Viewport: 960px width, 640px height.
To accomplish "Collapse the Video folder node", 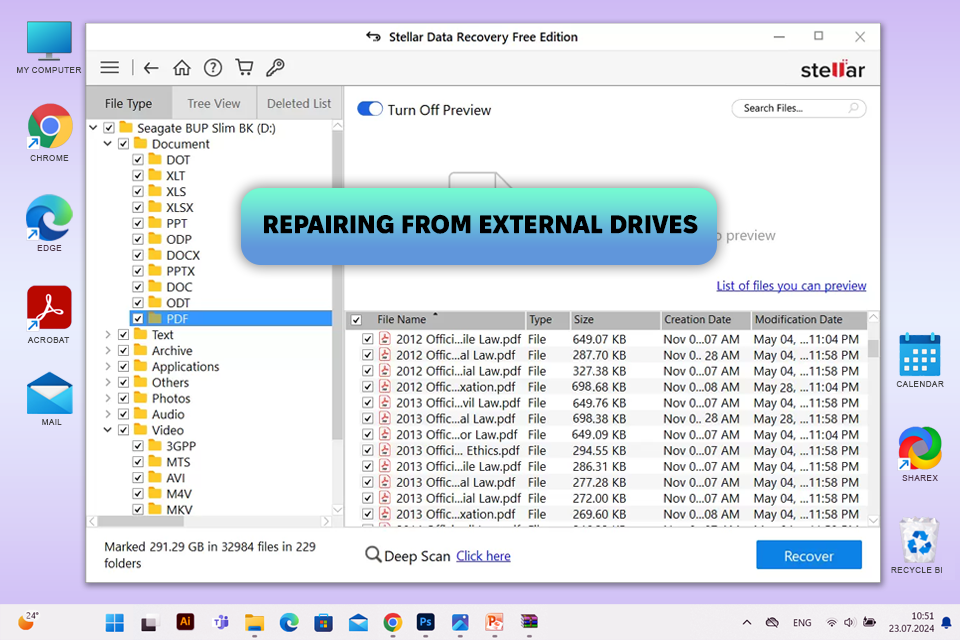I will click(108, 431).
